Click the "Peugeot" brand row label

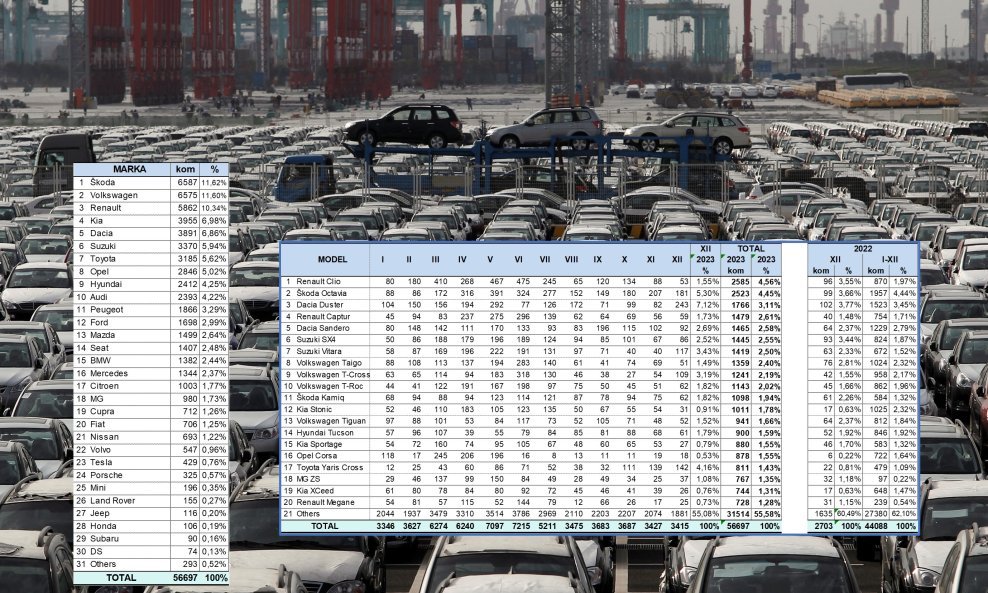(106, 309)
